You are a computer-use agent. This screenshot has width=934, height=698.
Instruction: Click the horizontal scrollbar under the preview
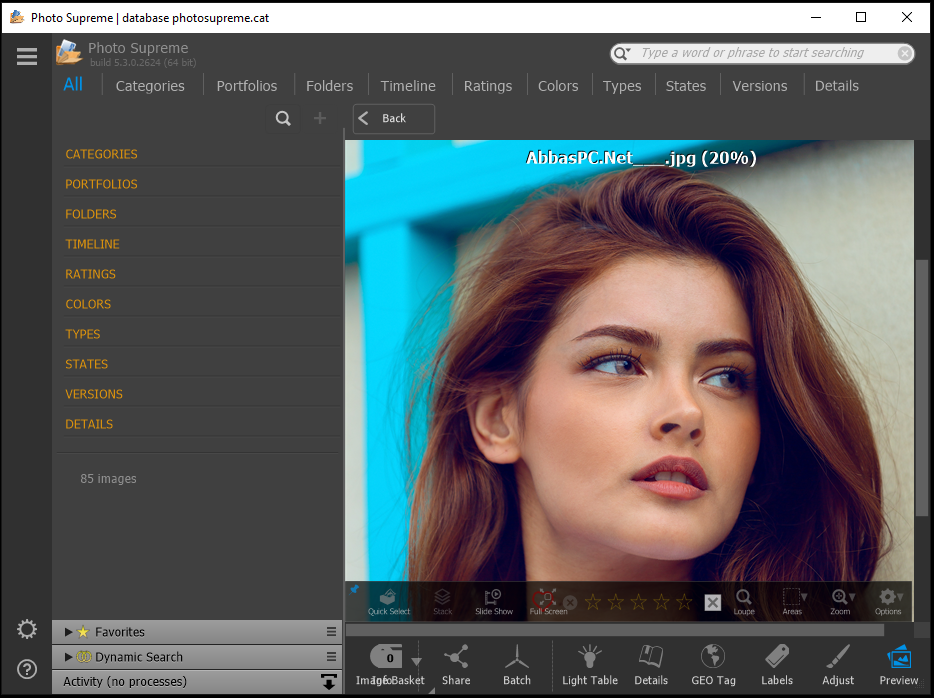[x=615, y=630]
